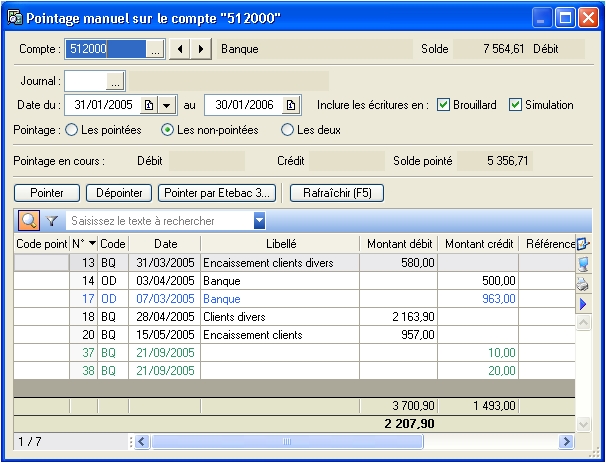606x463 pixels.
Task: Click Pointer par Etebac 3... button
Action: coord(217,193)
